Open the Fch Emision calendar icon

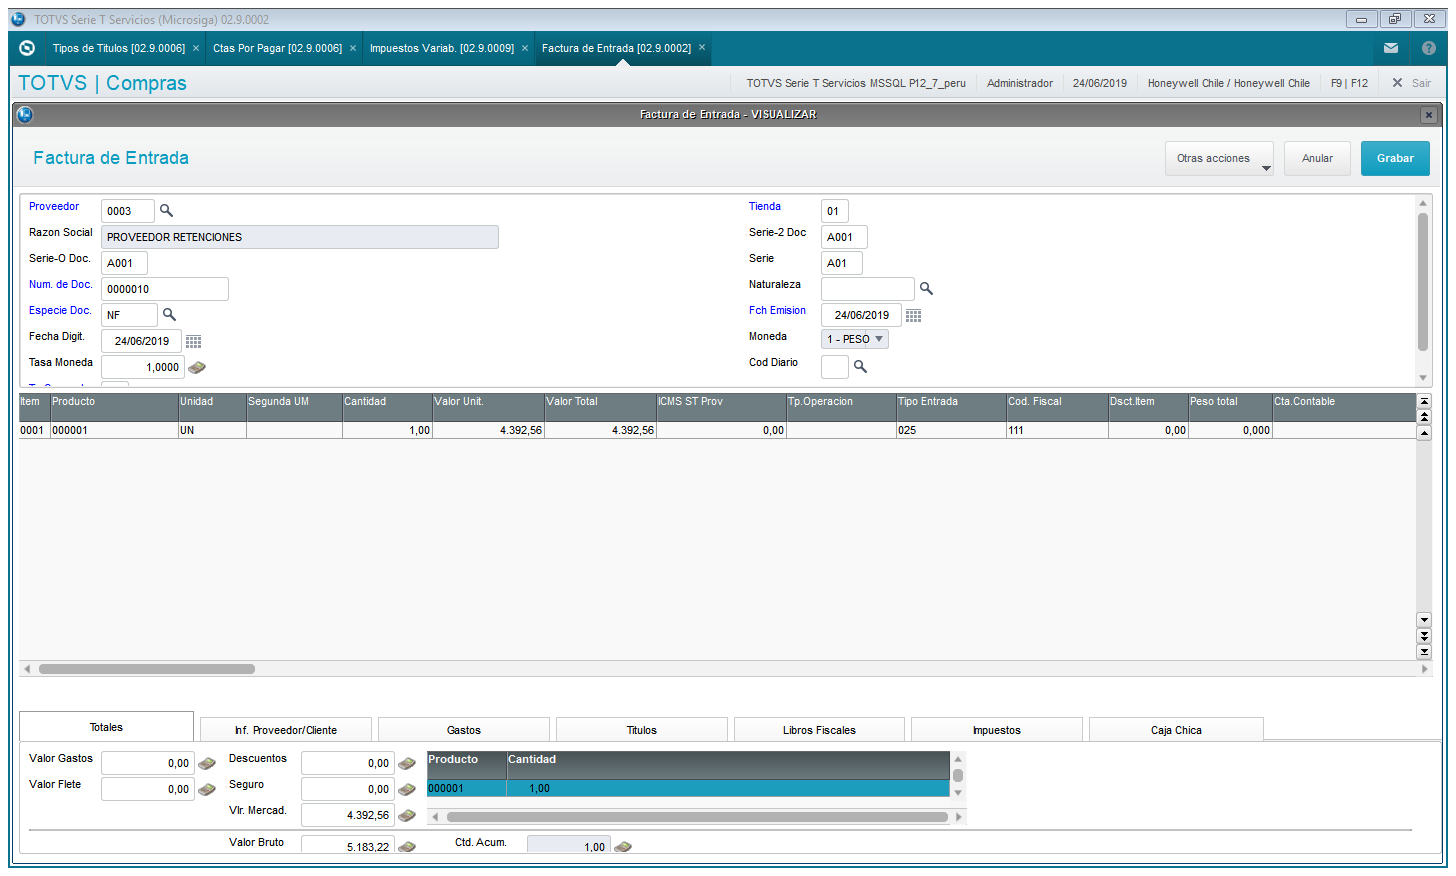914,316
